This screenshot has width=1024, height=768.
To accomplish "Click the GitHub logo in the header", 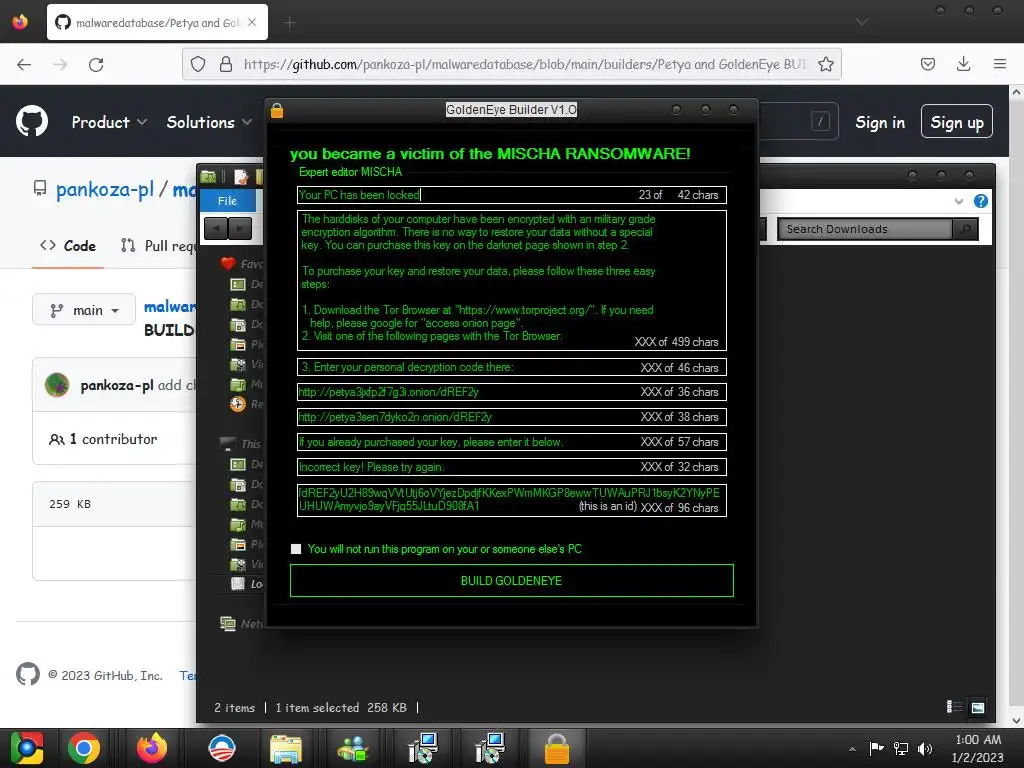I will [32, 121].
